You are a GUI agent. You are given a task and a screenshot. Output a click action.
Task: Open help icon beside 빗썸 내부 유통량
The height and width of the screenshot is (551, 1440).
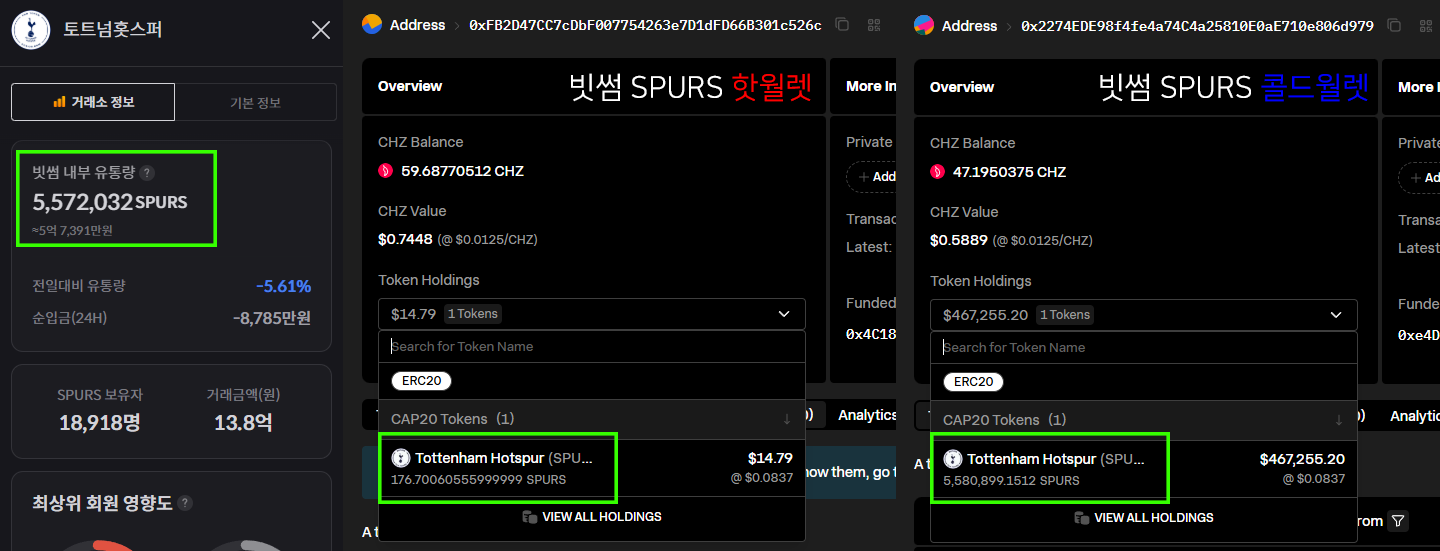(x=147, y=172)
